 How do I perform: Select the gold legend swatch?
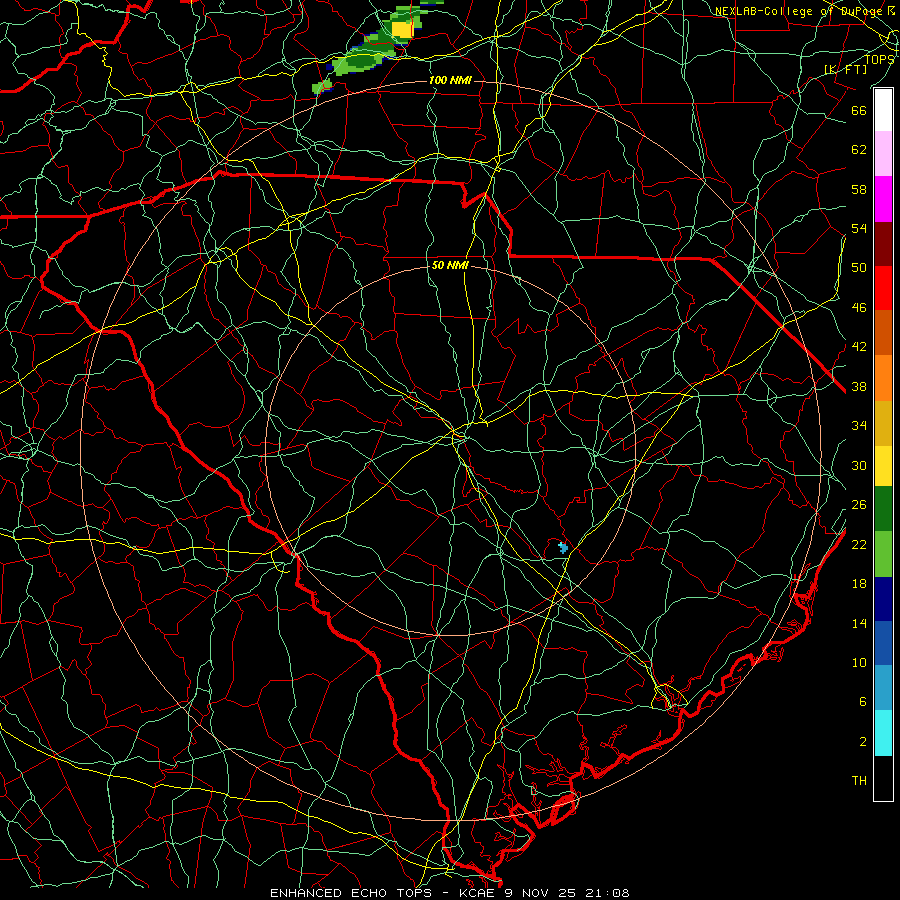(x=883, y=423)
